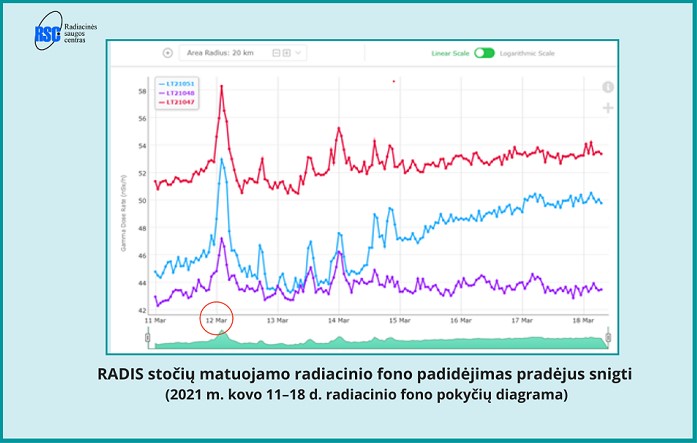Image resolution: width=697 pixels, height=443 pixels.
Task: Click the minus icon in Area Radius box
Action: (276, 52)
